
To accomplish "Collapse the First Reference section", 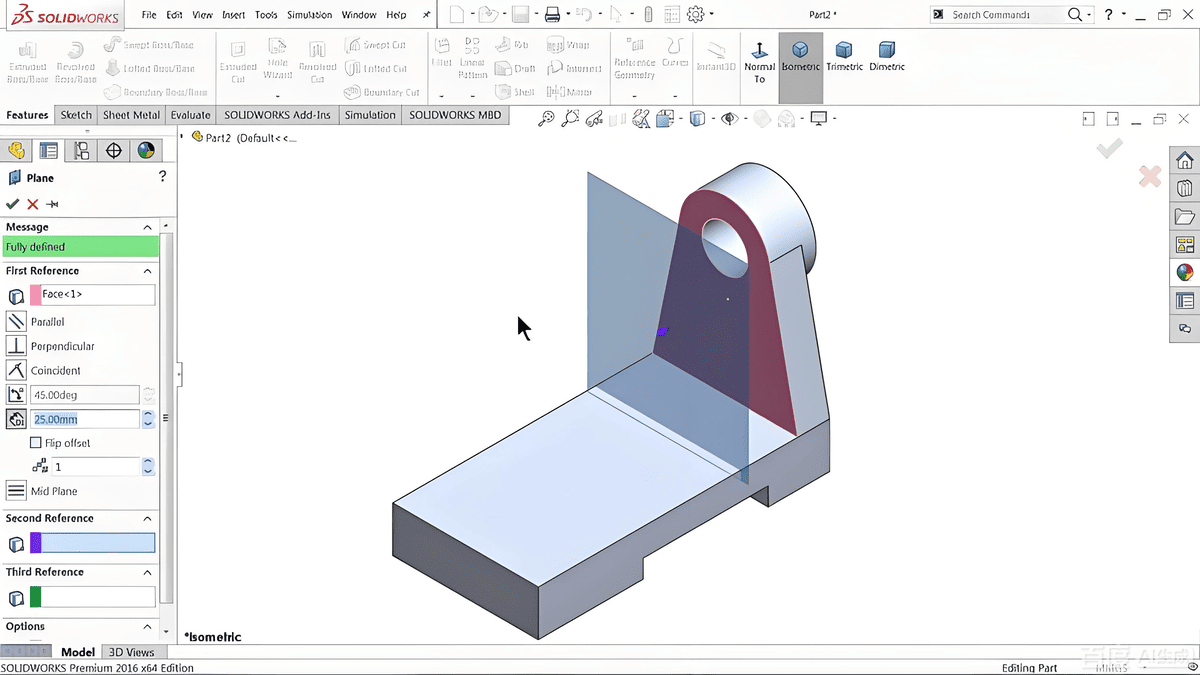I will 146,270.
